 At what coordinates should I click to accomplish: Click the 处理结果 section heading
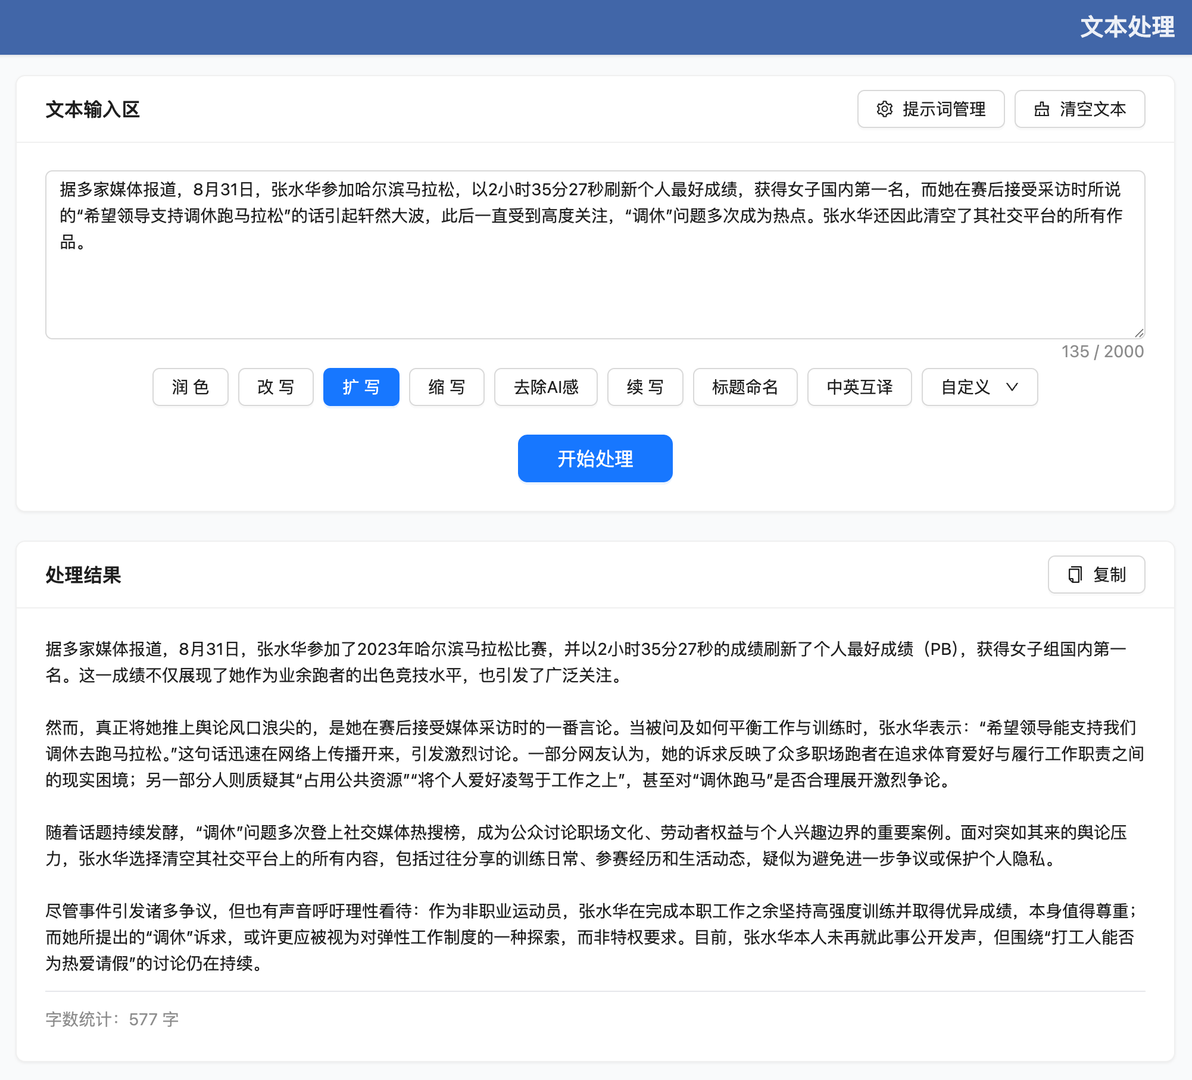[x=84, y=574]
